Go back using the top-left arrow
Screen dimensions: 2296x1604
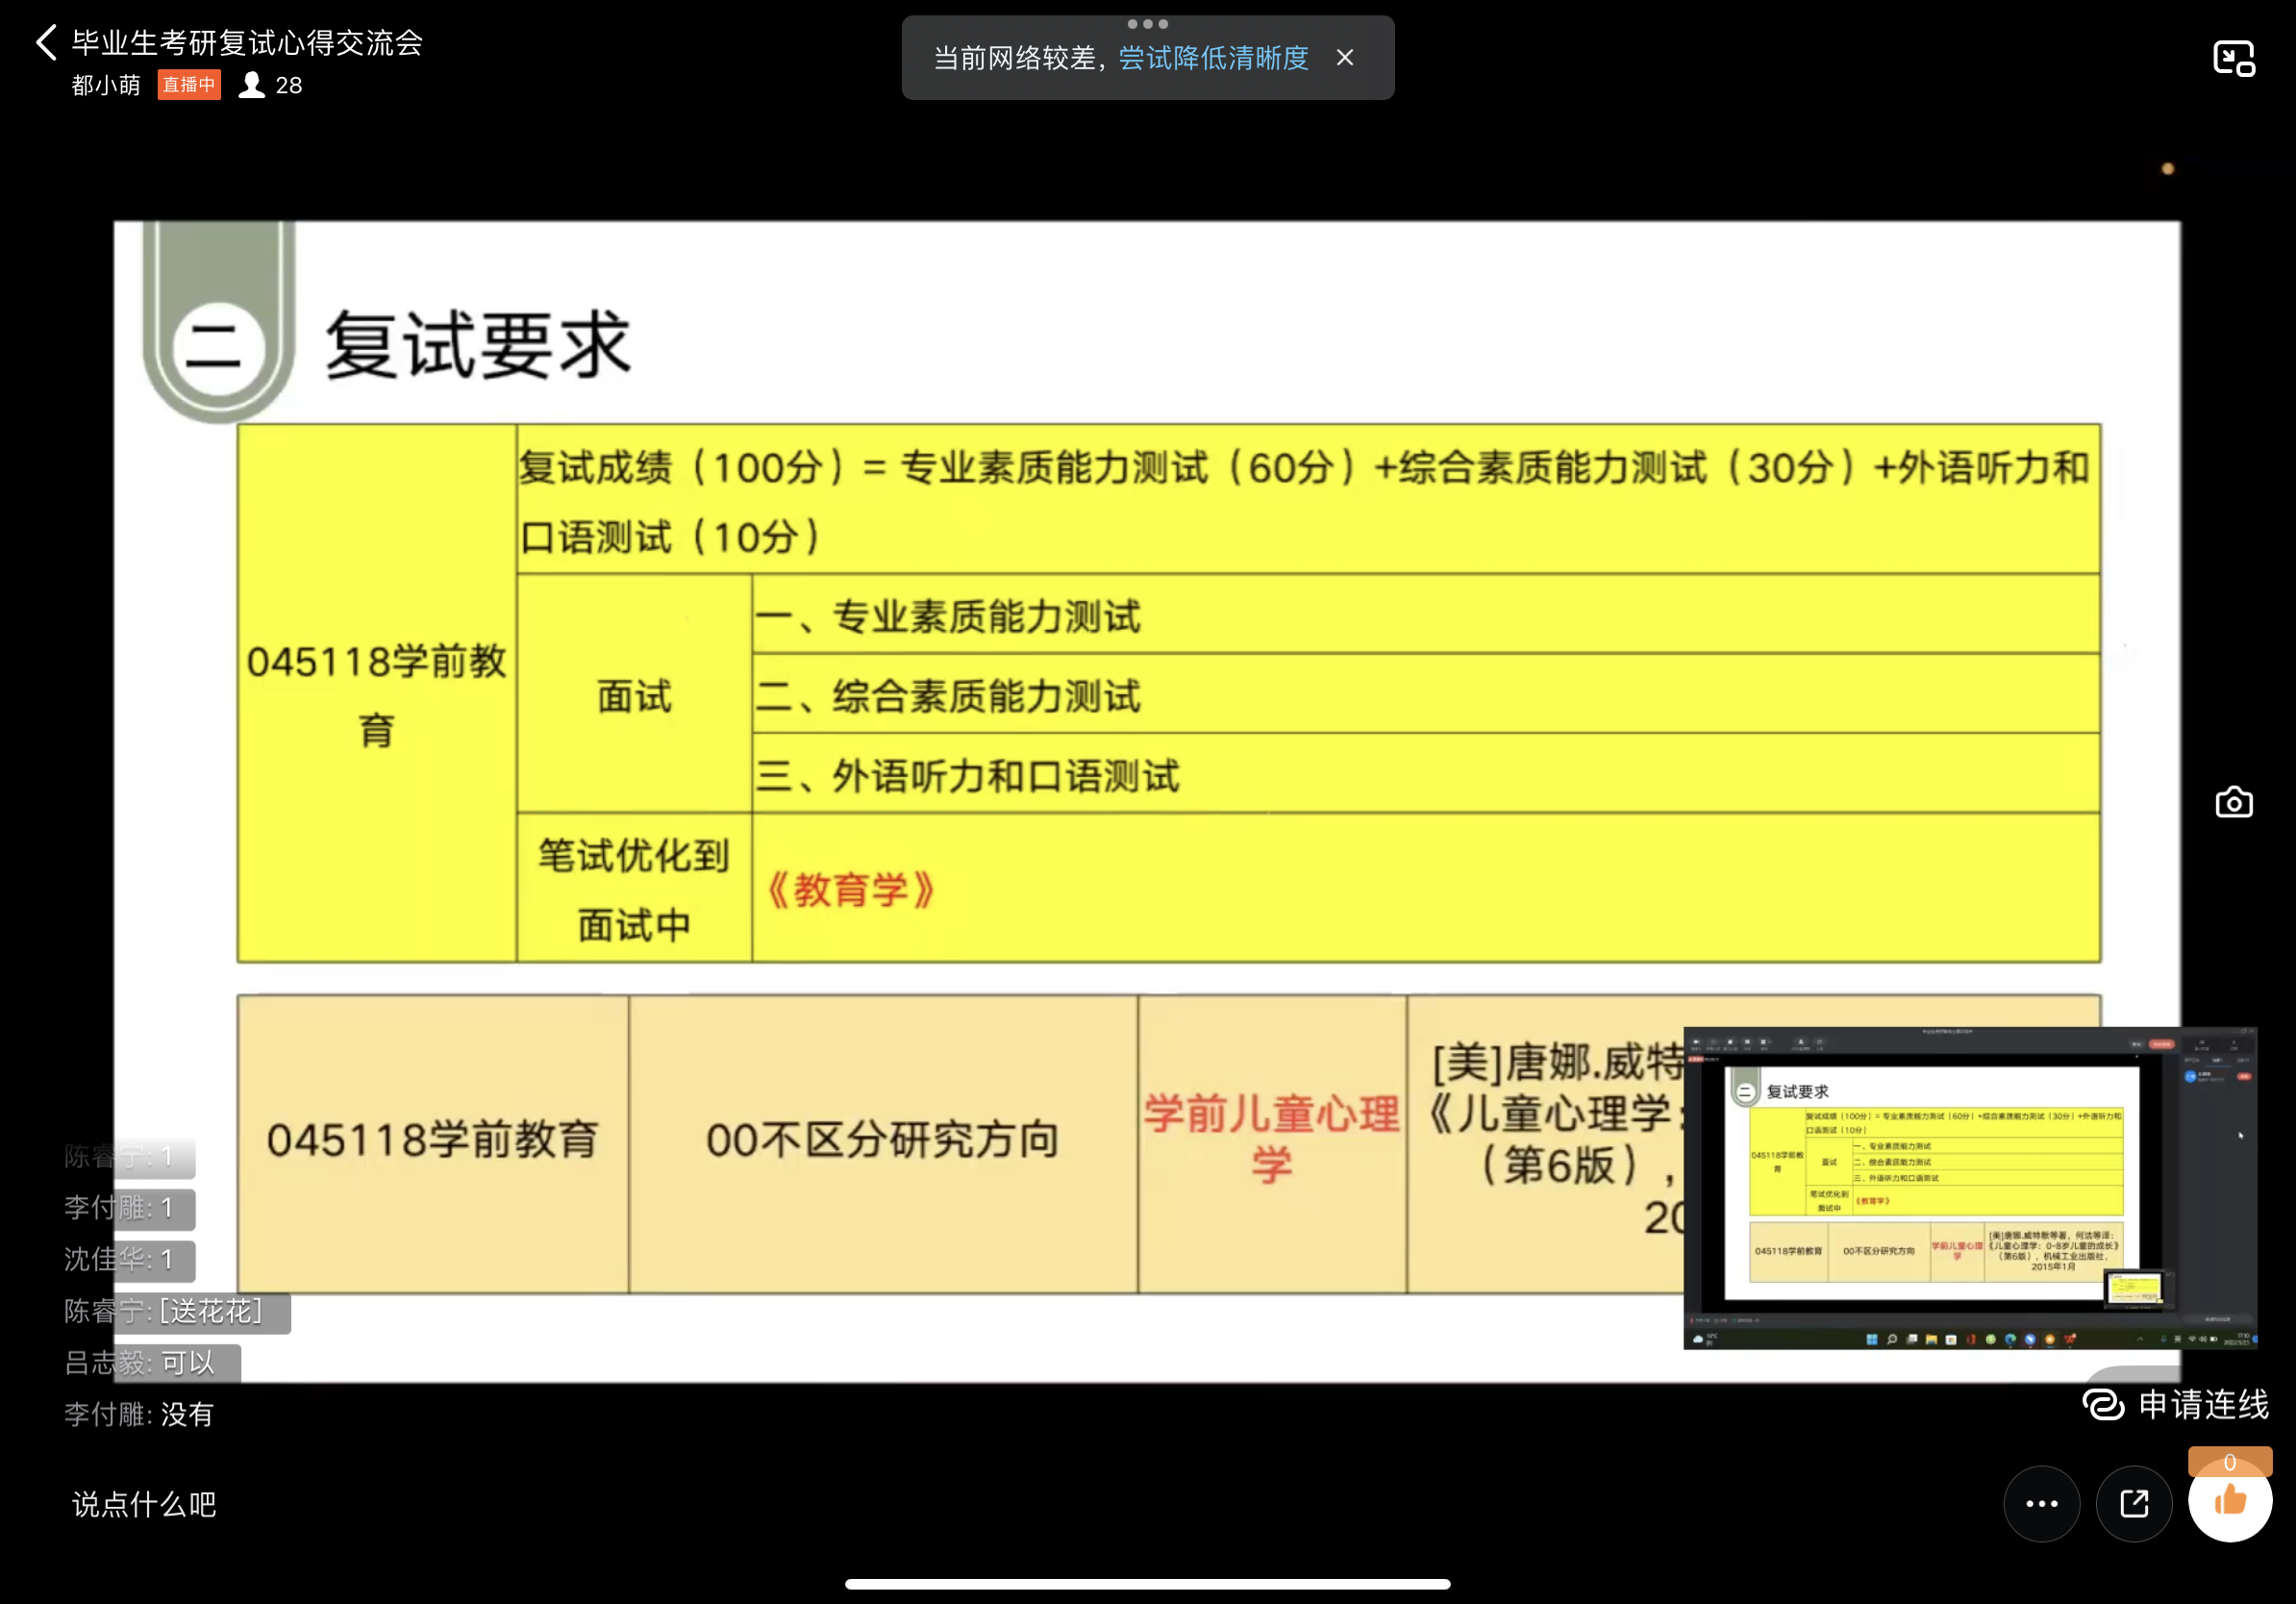pyautogui.click(x=45, y=43)
